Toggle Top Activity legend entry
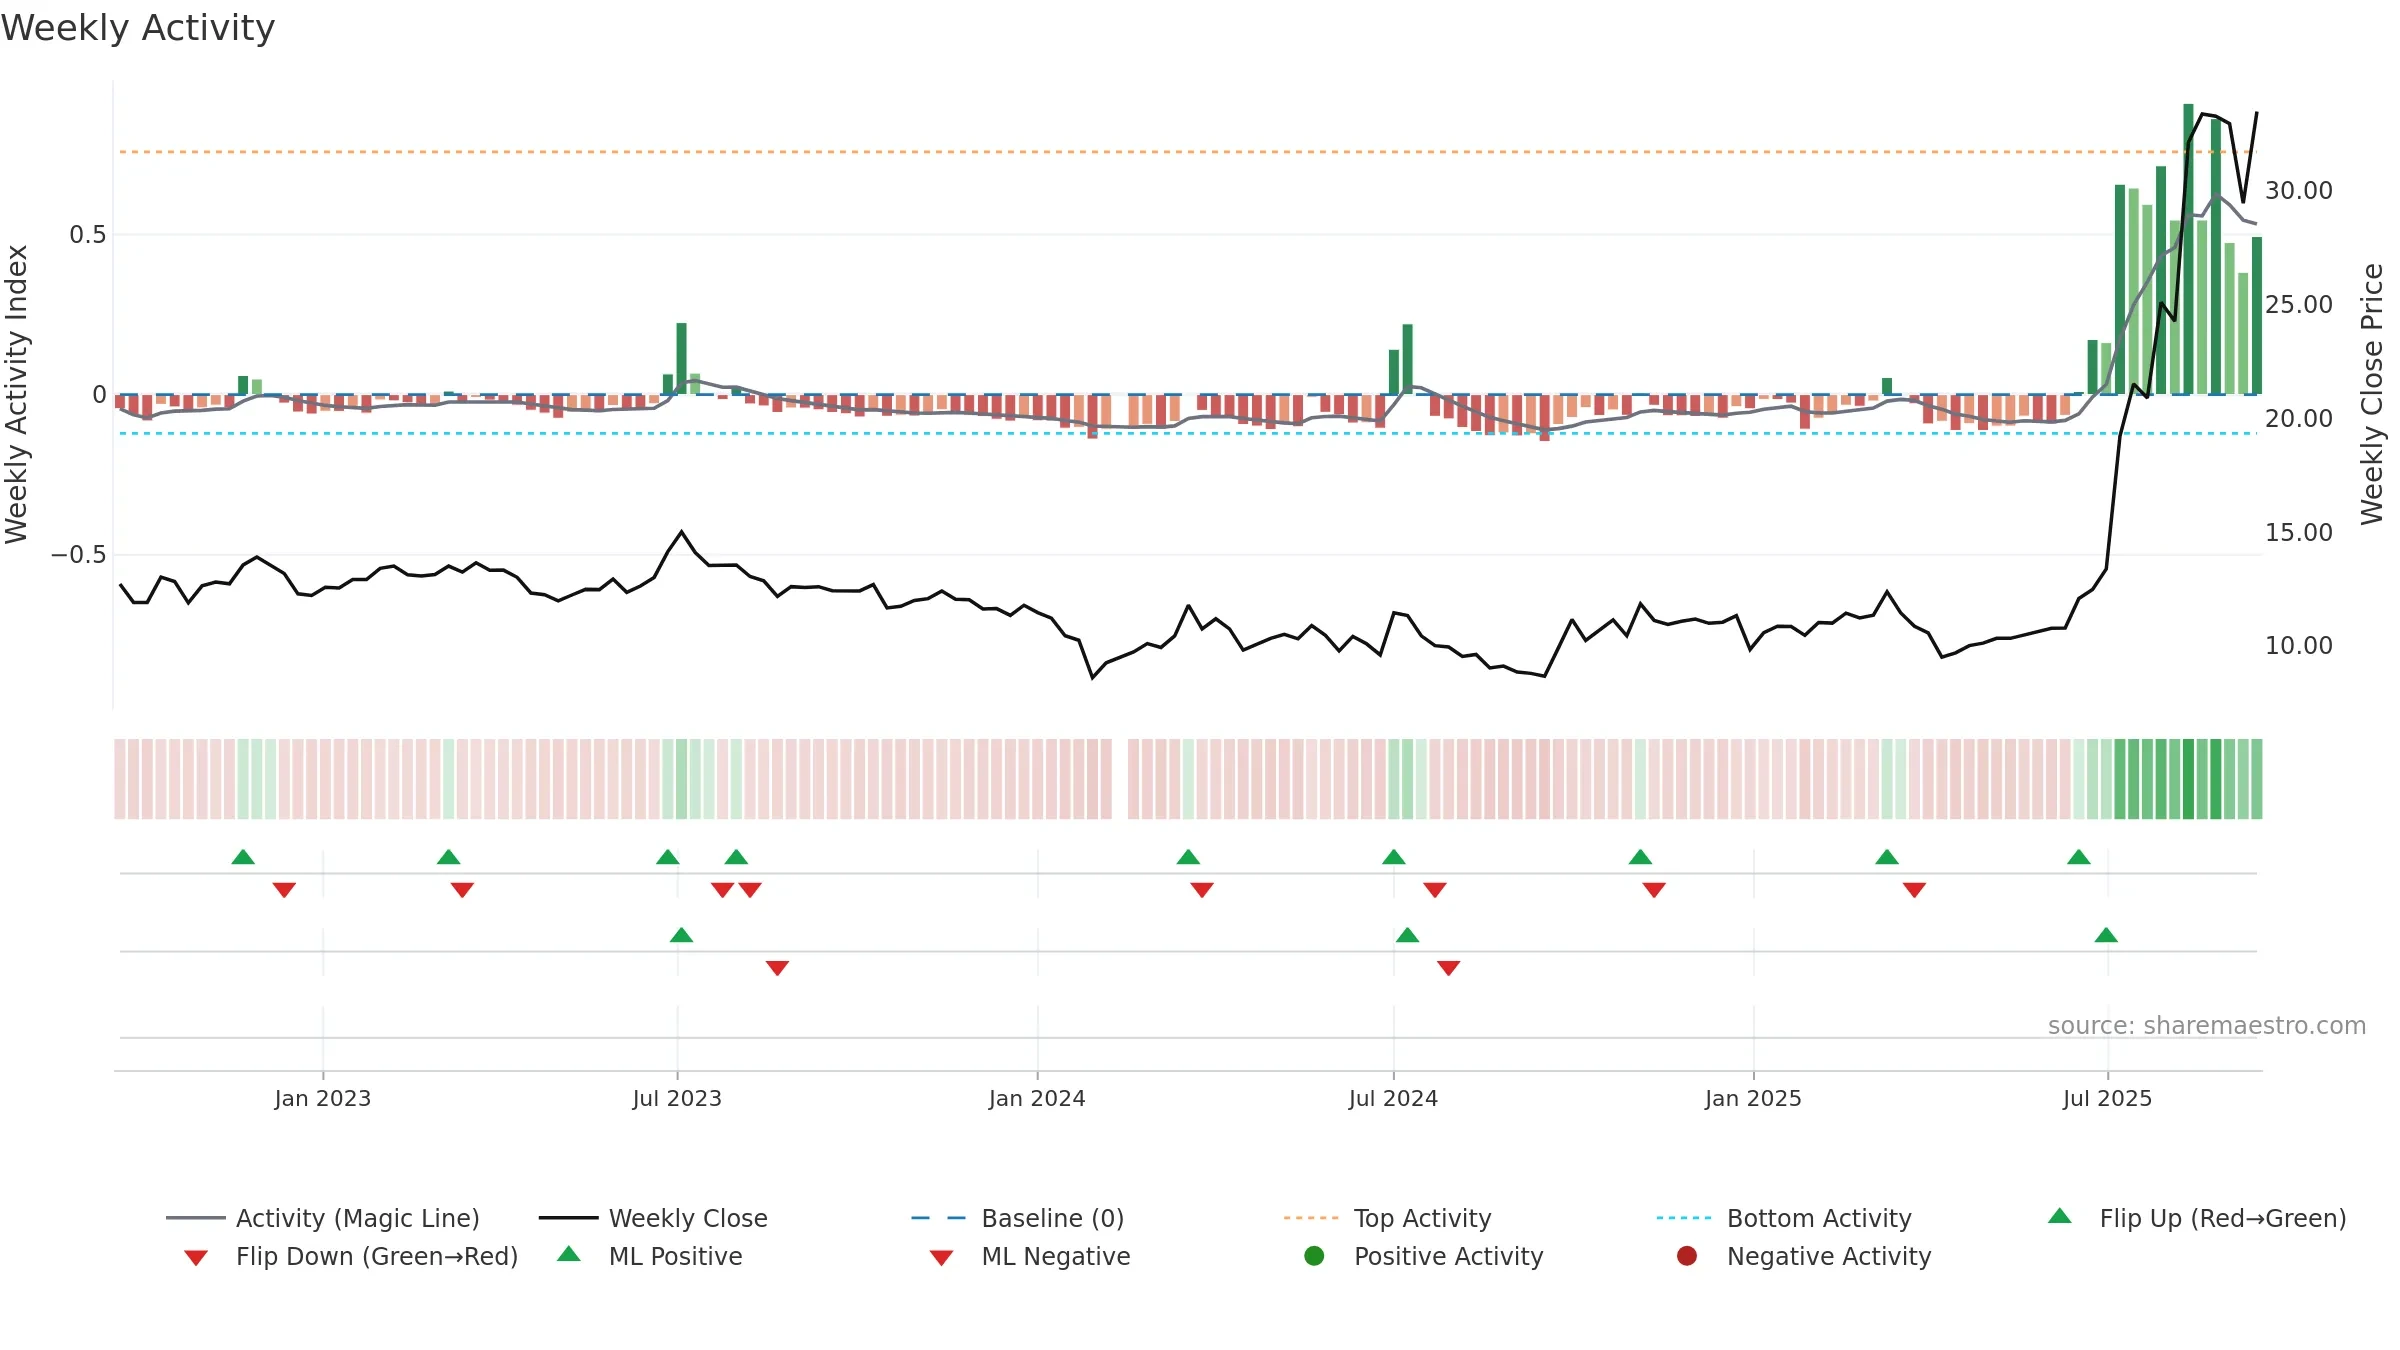 pyautogui.click(x=1387, y=1218)
